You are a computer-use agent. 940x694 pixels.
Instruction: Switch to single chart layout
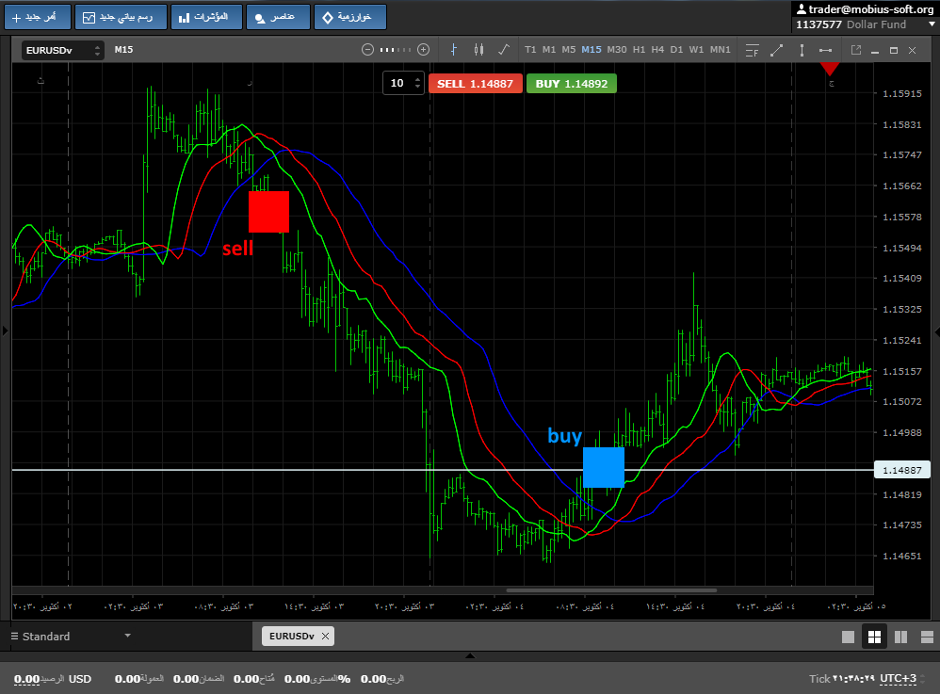pos(848,636)
